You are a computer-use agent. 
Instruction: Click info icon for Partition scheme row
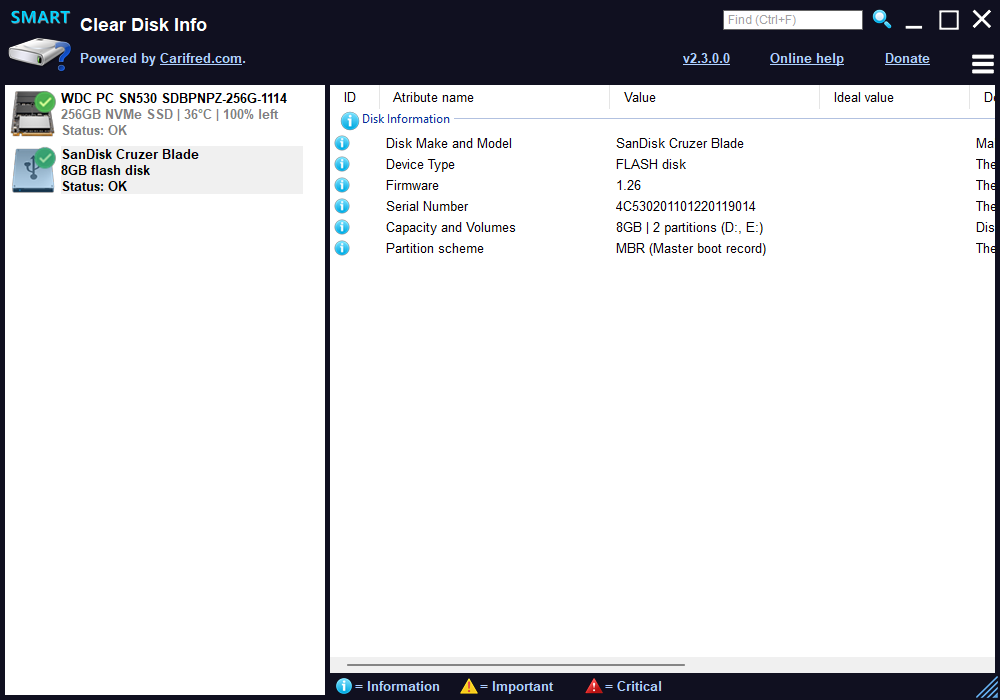pyautogui.click(x=342, y=249)
